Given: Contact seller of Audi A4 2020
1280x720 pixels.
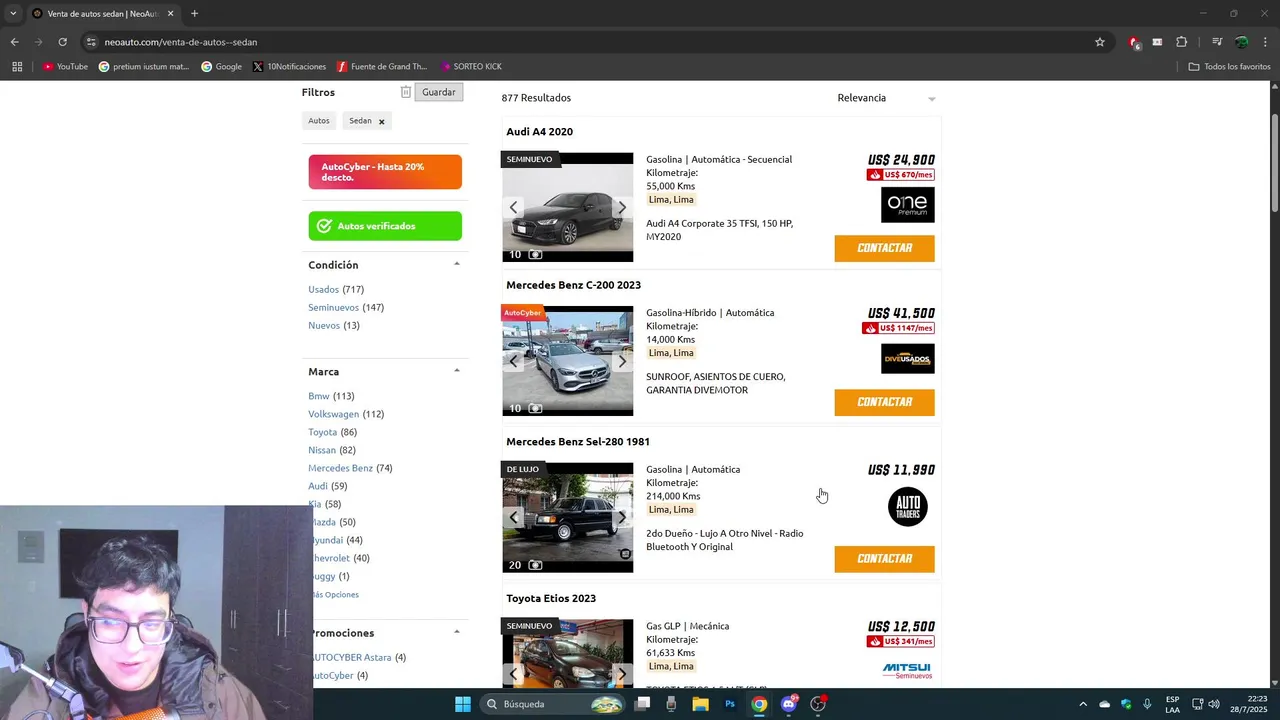Looking at the screenshot, I should [885, 248].
